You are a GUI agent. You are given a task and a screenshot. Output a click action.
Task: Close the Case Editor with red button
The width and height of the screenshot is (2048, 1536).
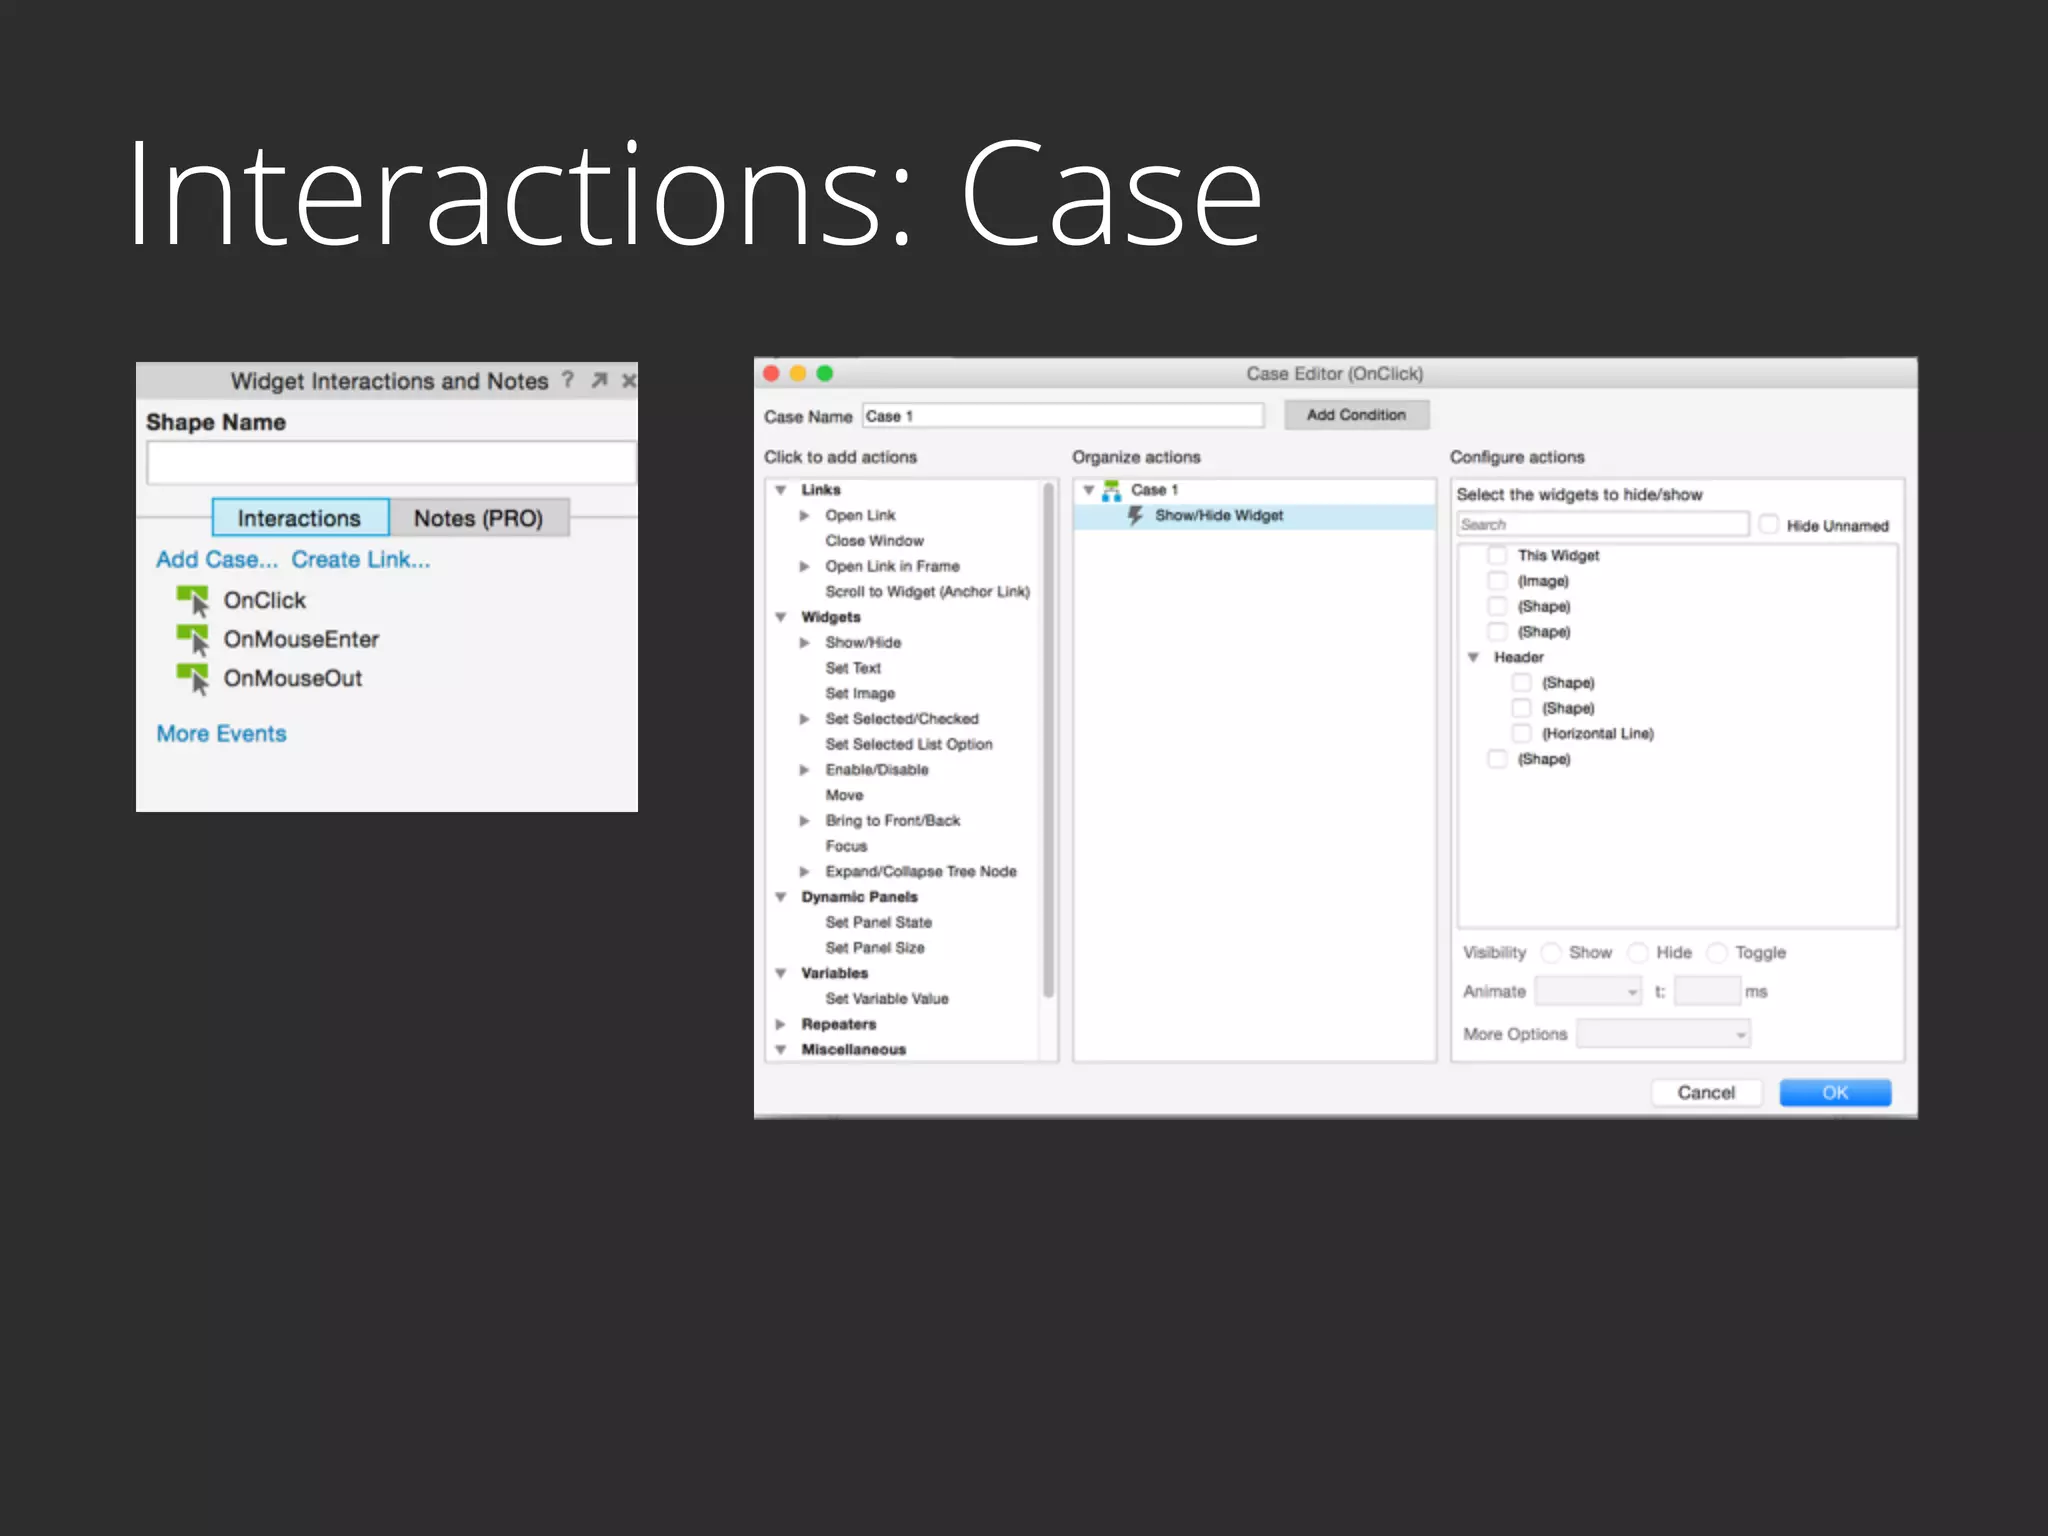(x=771, y=373)
